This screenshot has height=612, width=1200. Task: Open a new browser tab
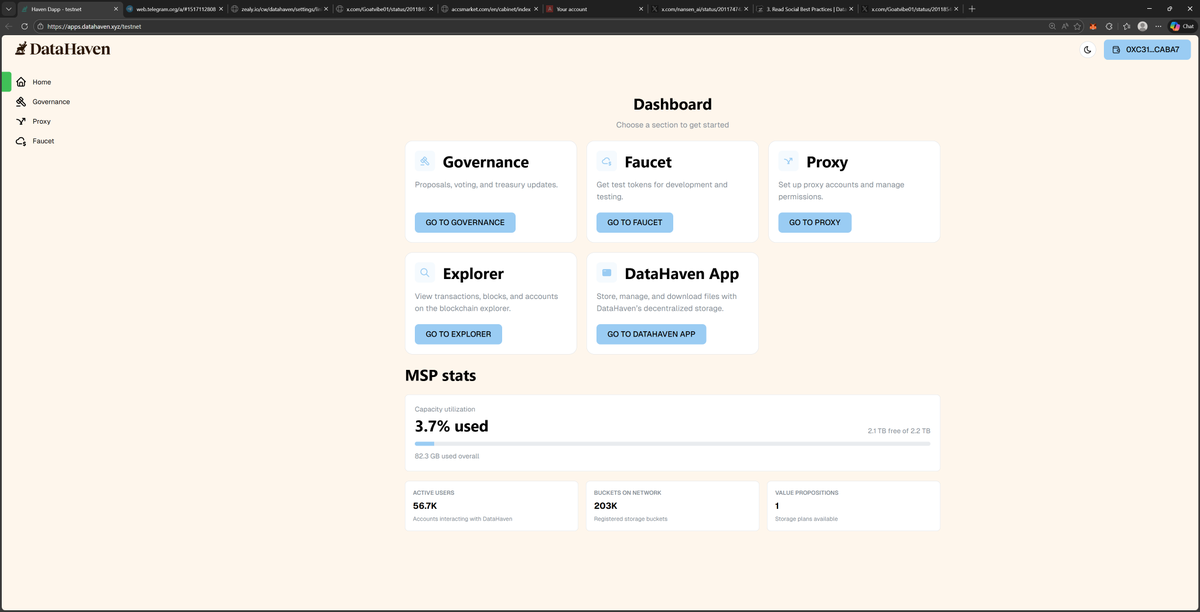click(x=972, y=9)
